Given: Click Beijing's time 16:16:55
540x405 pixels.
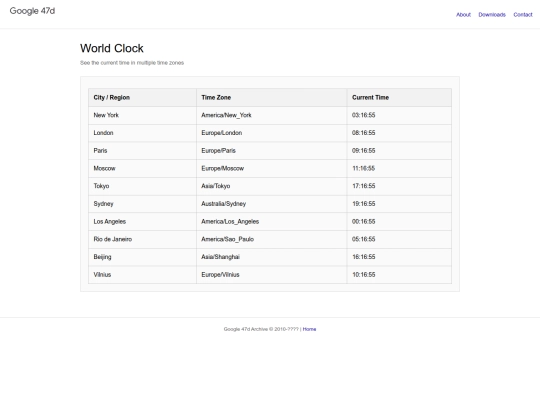Looking at the screenshot, I should pos(363,257).
